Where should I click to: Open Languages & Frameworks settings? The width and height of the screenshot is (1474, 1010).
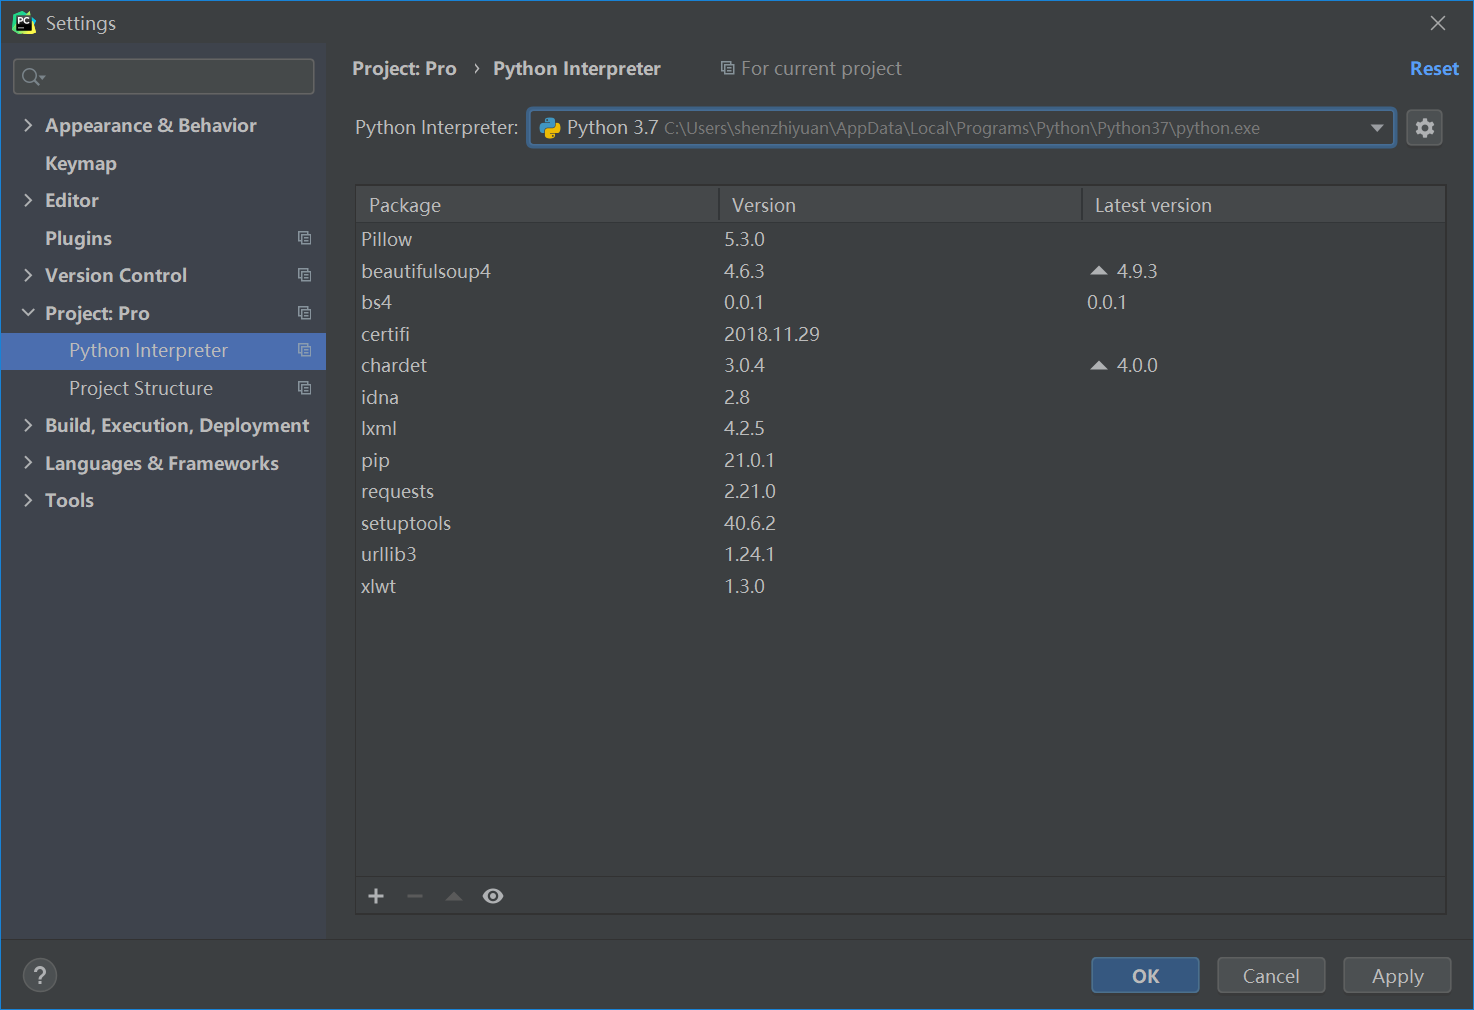pos(162,463)
